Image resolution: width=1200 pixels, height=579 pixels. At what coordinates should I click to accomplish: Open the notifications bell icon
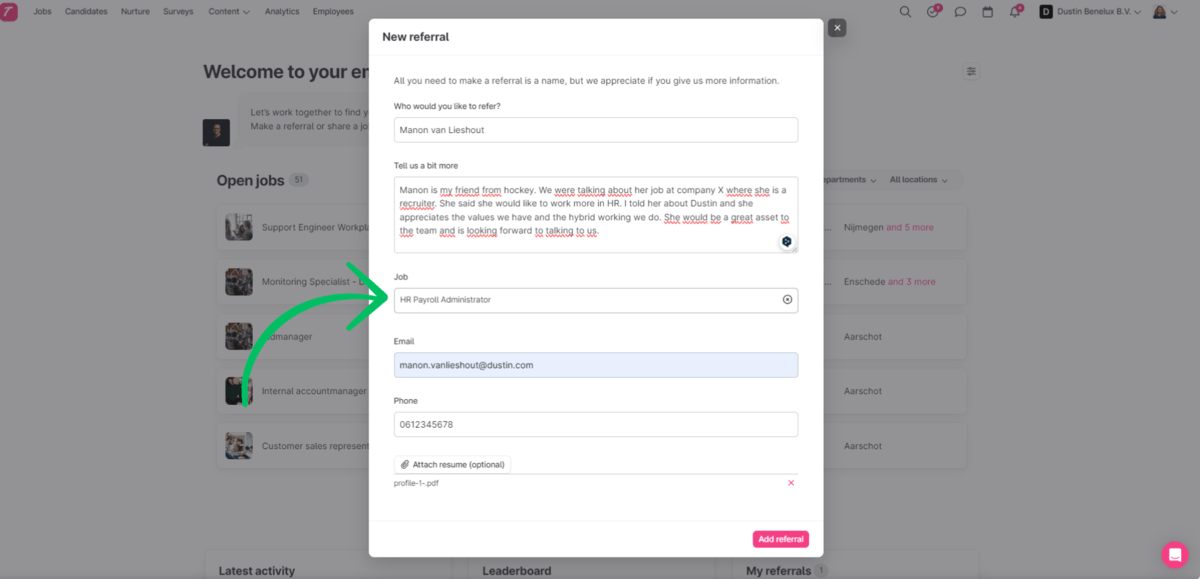coord(1015,12)
